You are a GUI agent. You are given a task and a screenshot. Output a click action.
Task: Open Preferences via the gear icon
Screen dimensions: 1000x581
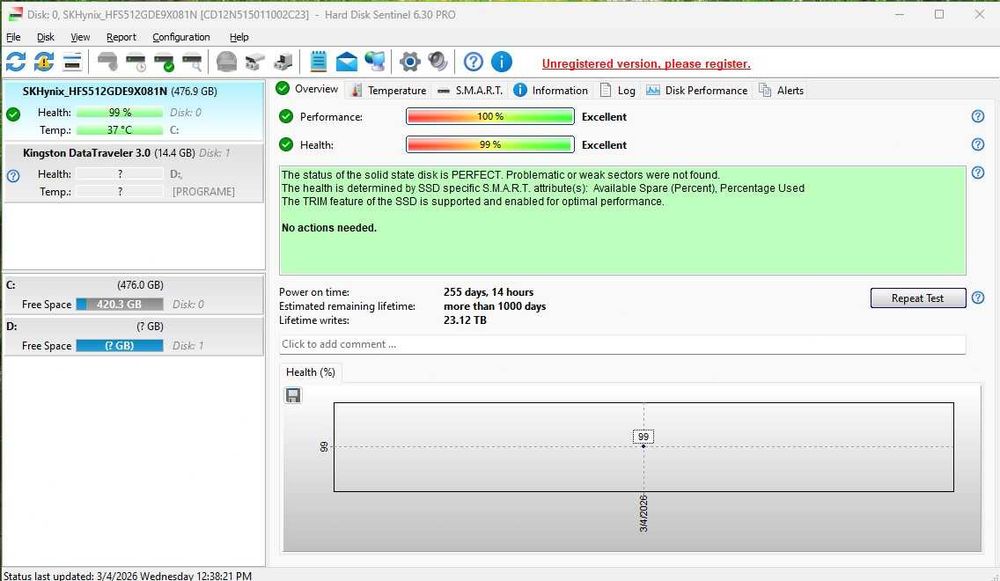410,62
